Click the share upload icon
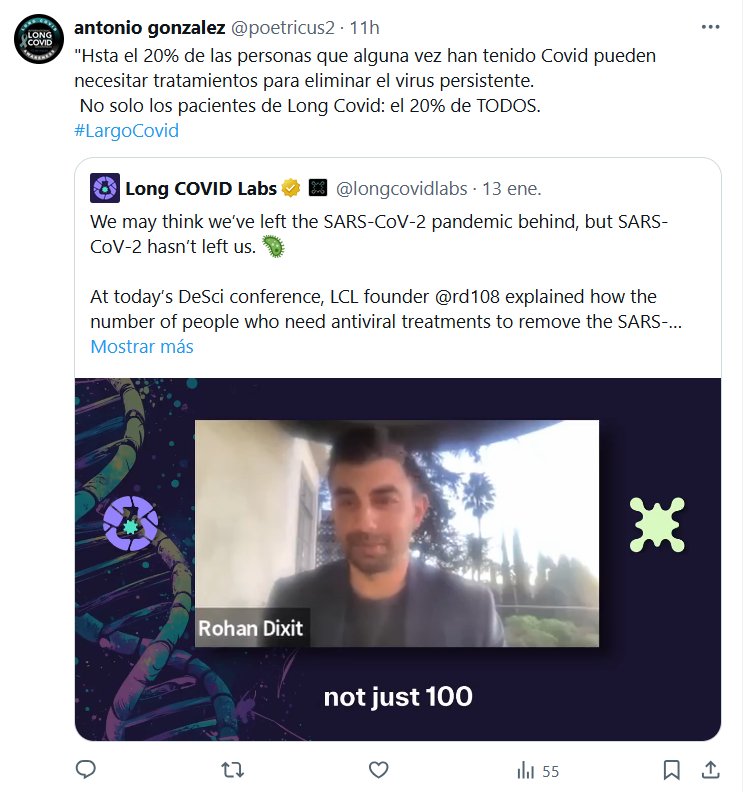 click(710, 770)
